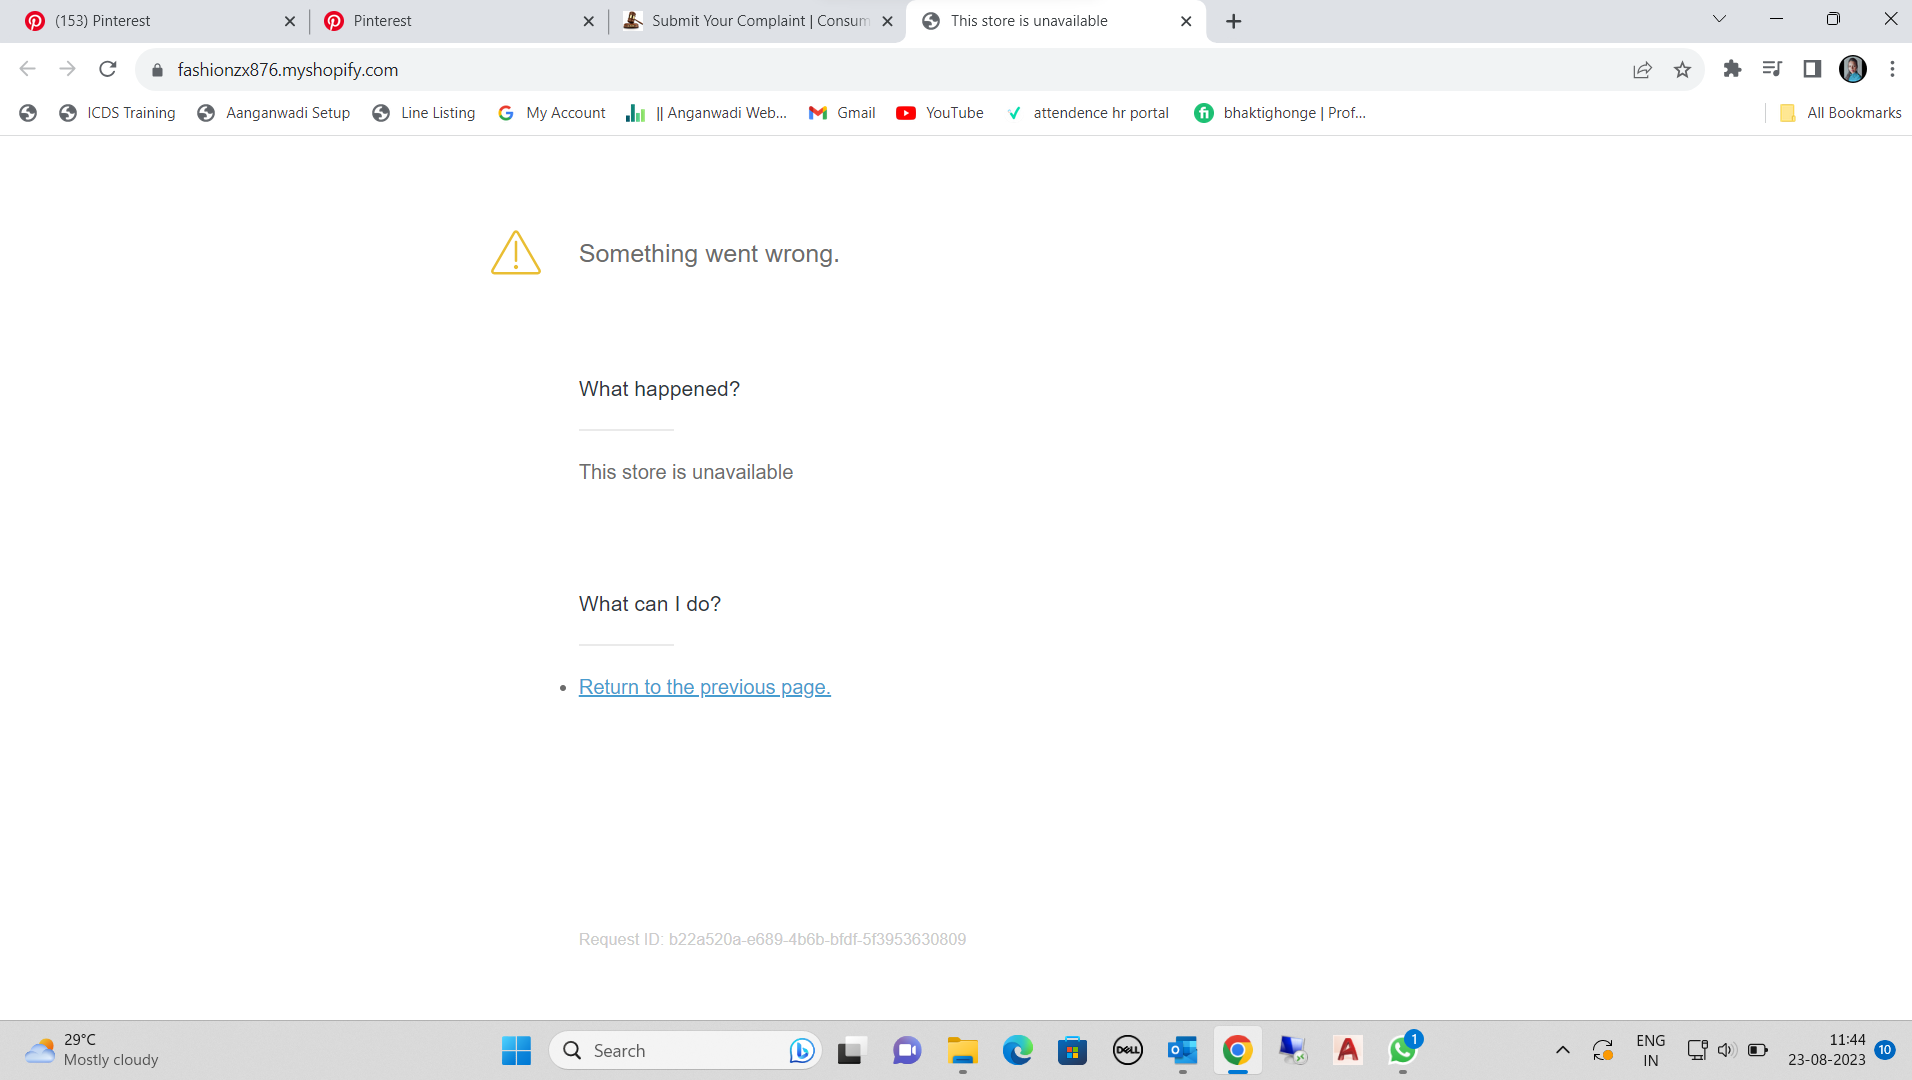The image size is (1912, 1080).
Task: Open the Extensions puzzle icon
Action: click(x=1732, y=69)
